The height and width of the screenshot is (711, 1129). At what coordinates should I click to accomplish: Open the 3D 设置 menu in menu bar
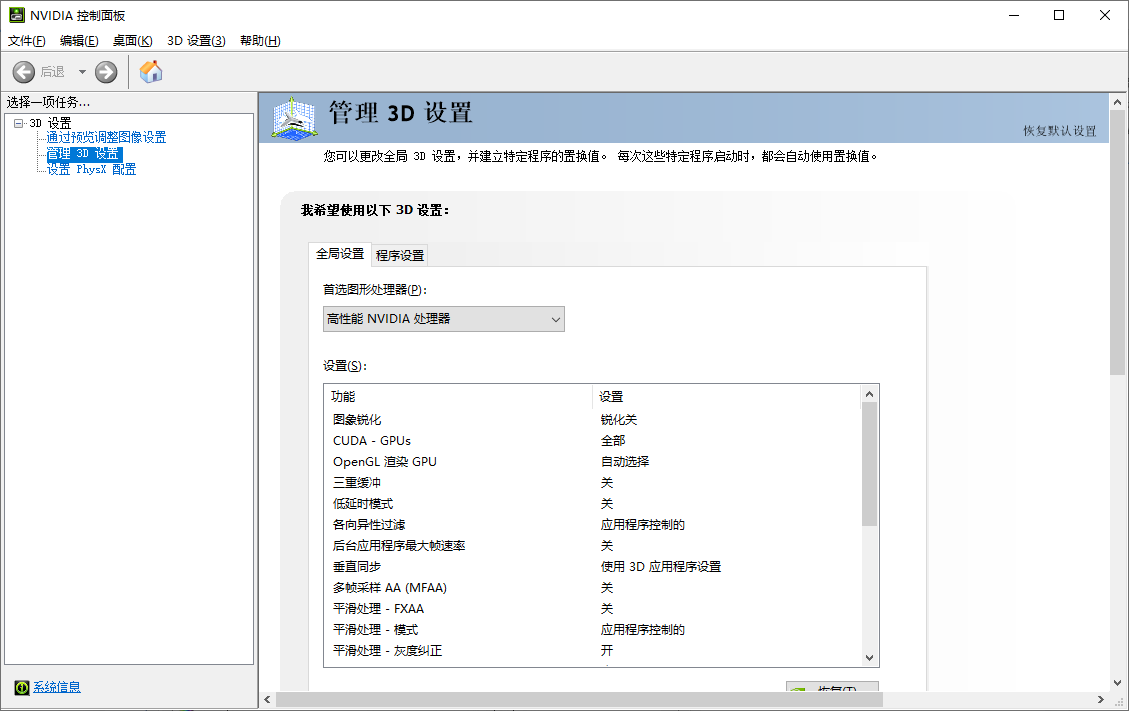(196, 40)
